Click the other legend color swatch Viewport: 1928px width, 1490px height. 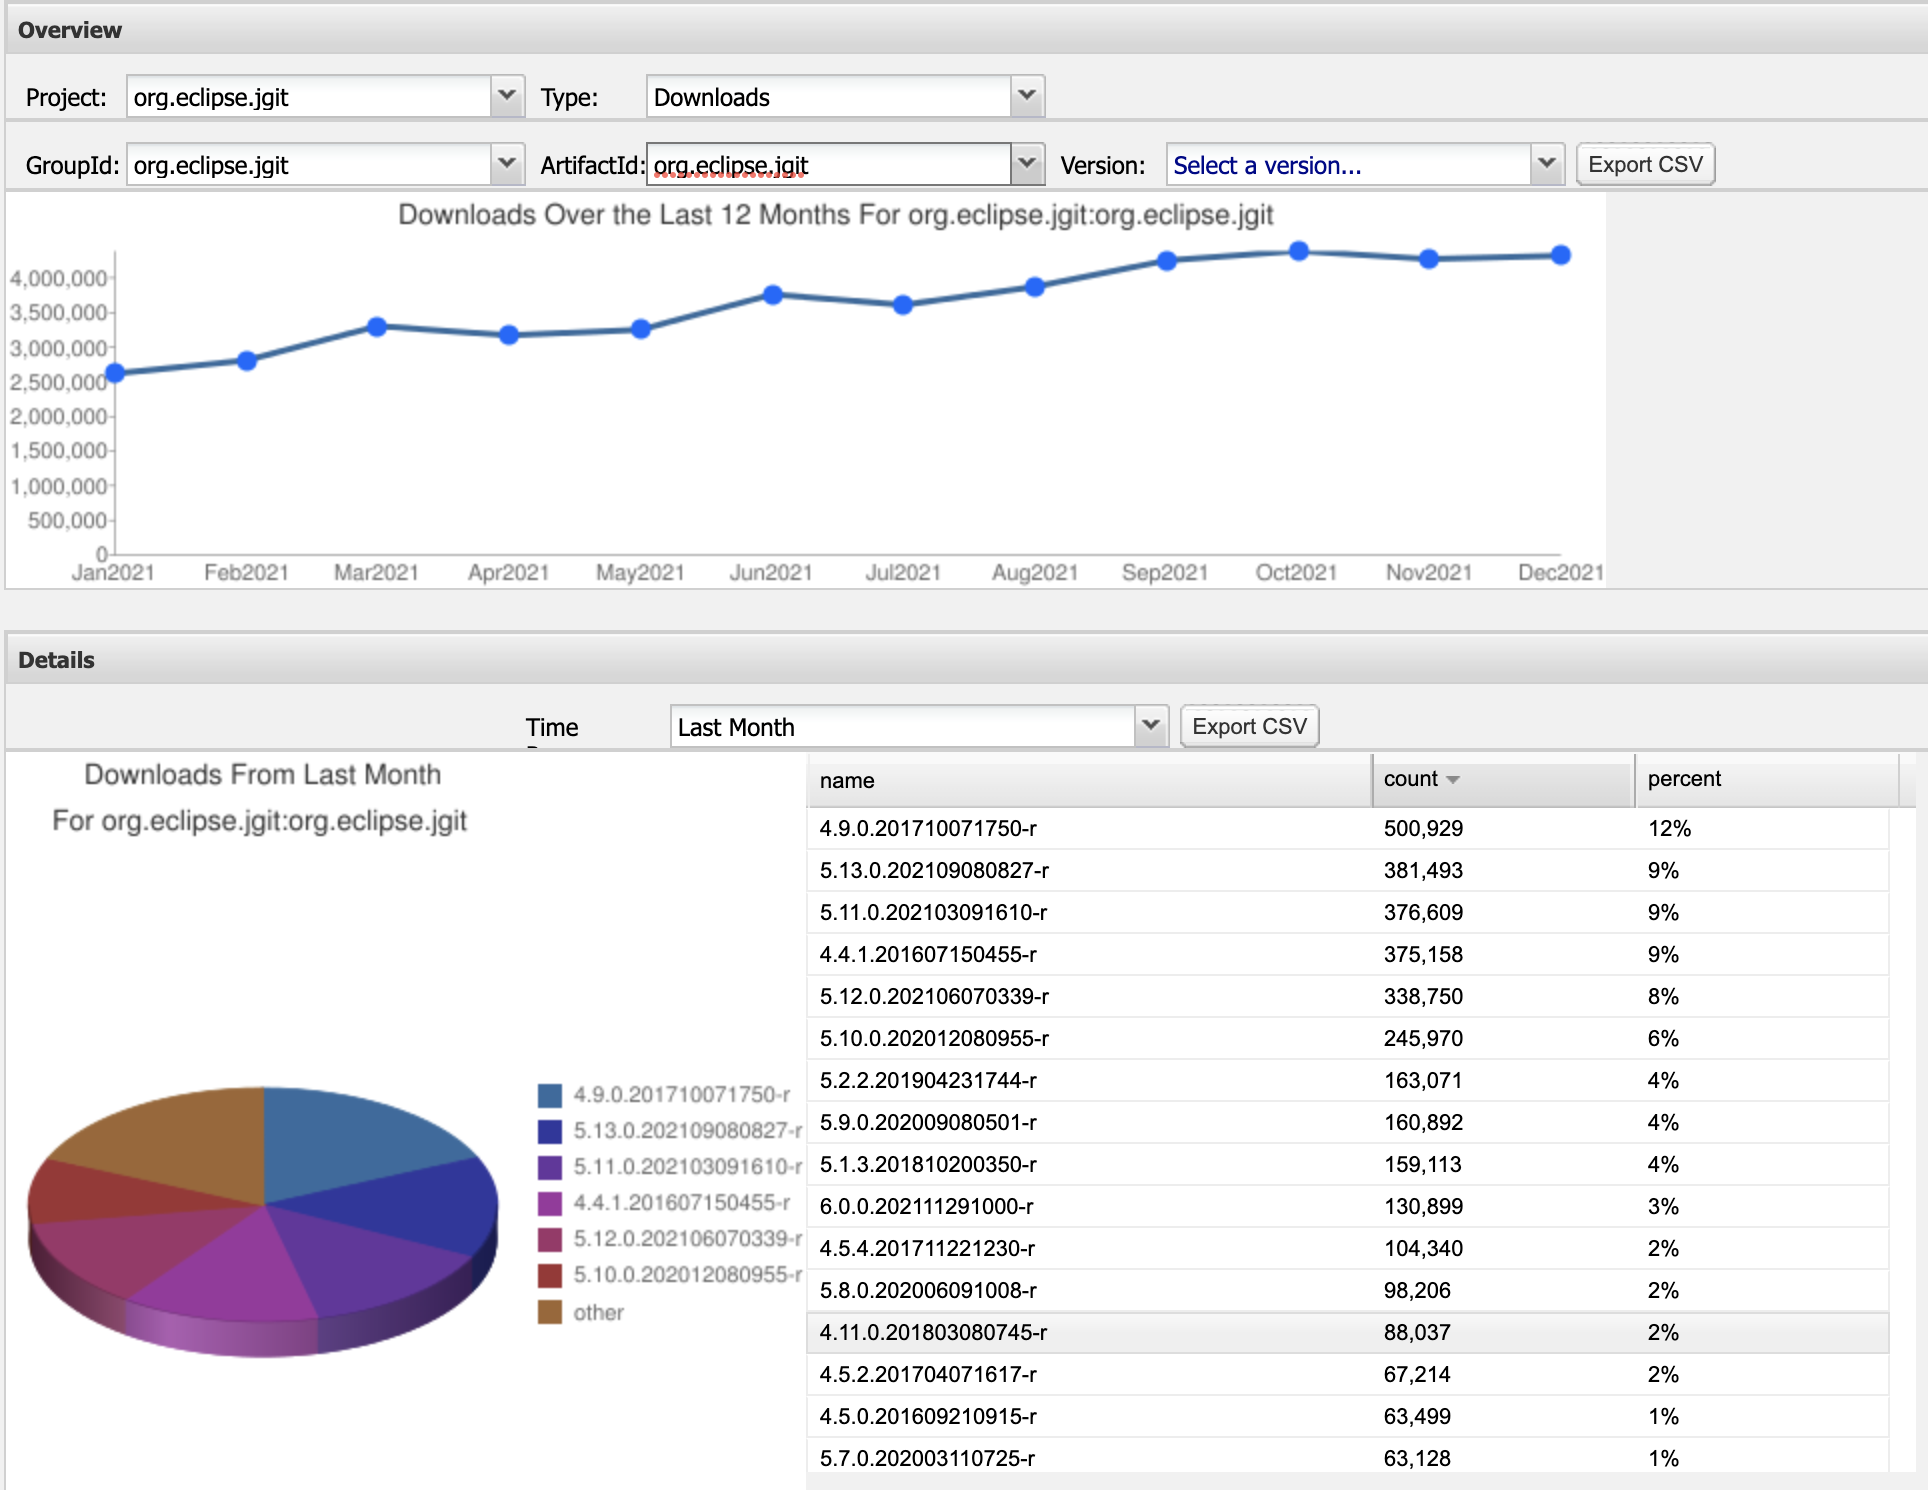[x=549, y=1312]
